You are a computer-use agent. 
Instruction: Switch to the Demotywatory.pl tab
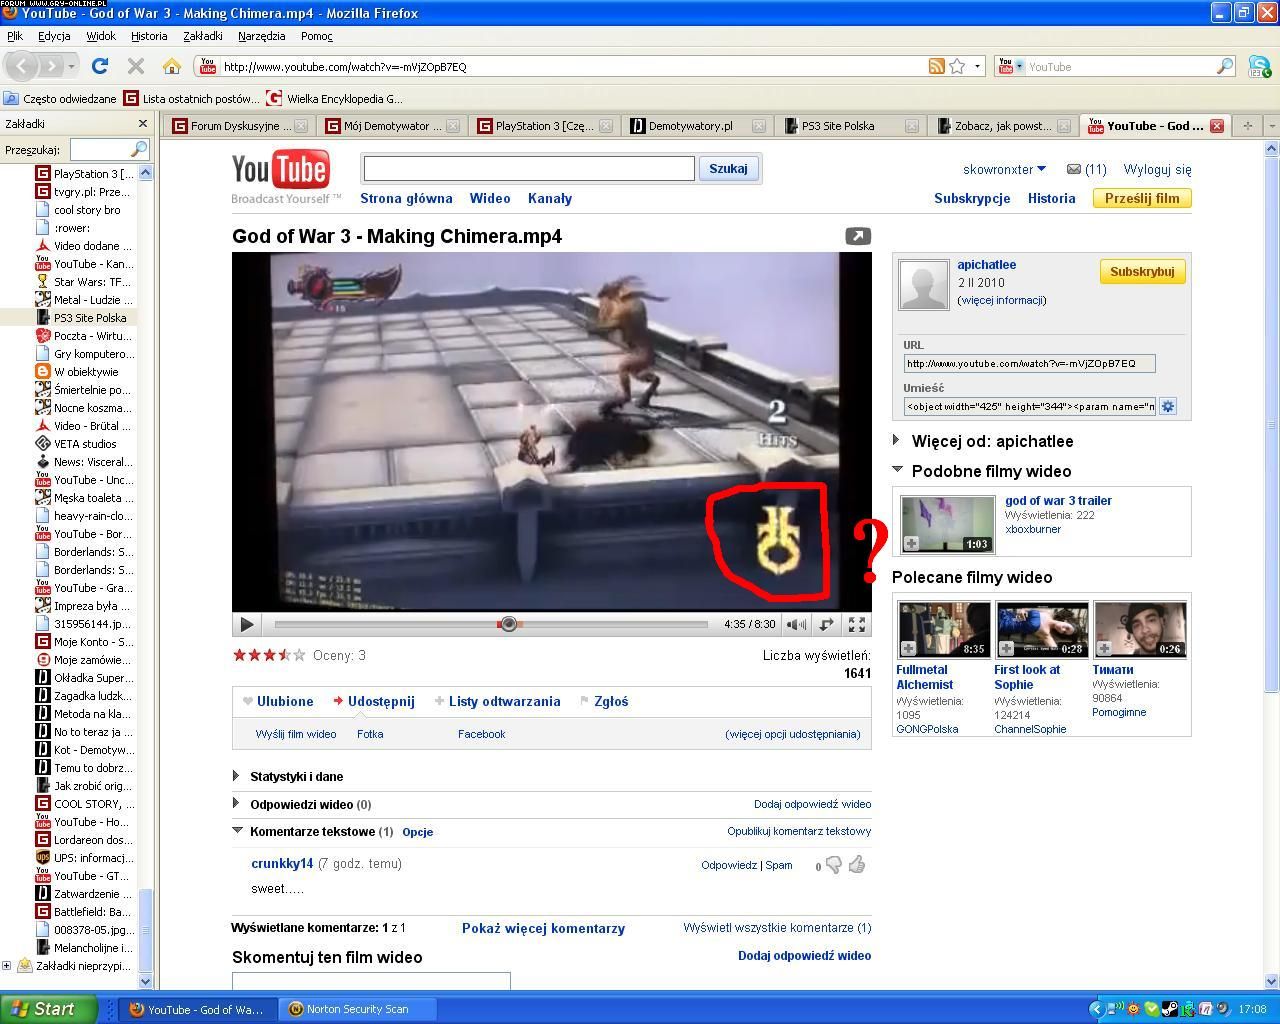(x=690, y=126)
